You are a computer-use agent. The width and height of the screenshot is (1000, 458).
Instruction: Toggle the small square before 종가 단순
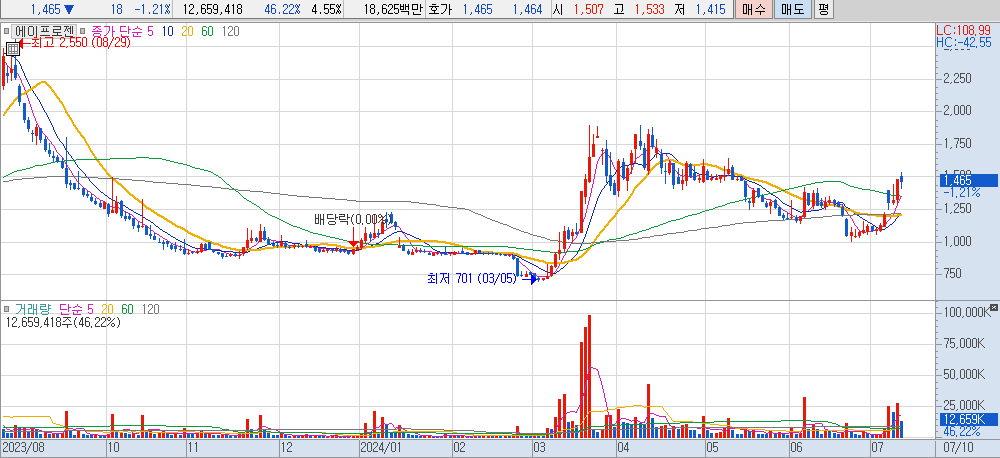tap(84, 31)
